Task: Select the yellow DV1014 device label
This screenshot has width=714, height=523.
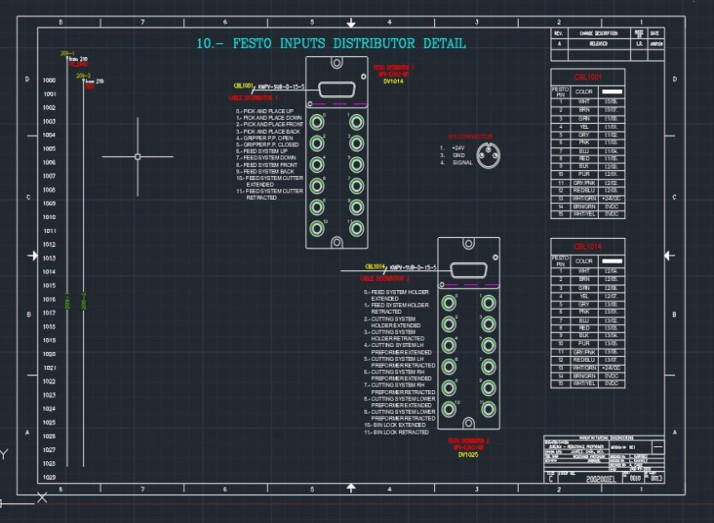Action: 392,82
